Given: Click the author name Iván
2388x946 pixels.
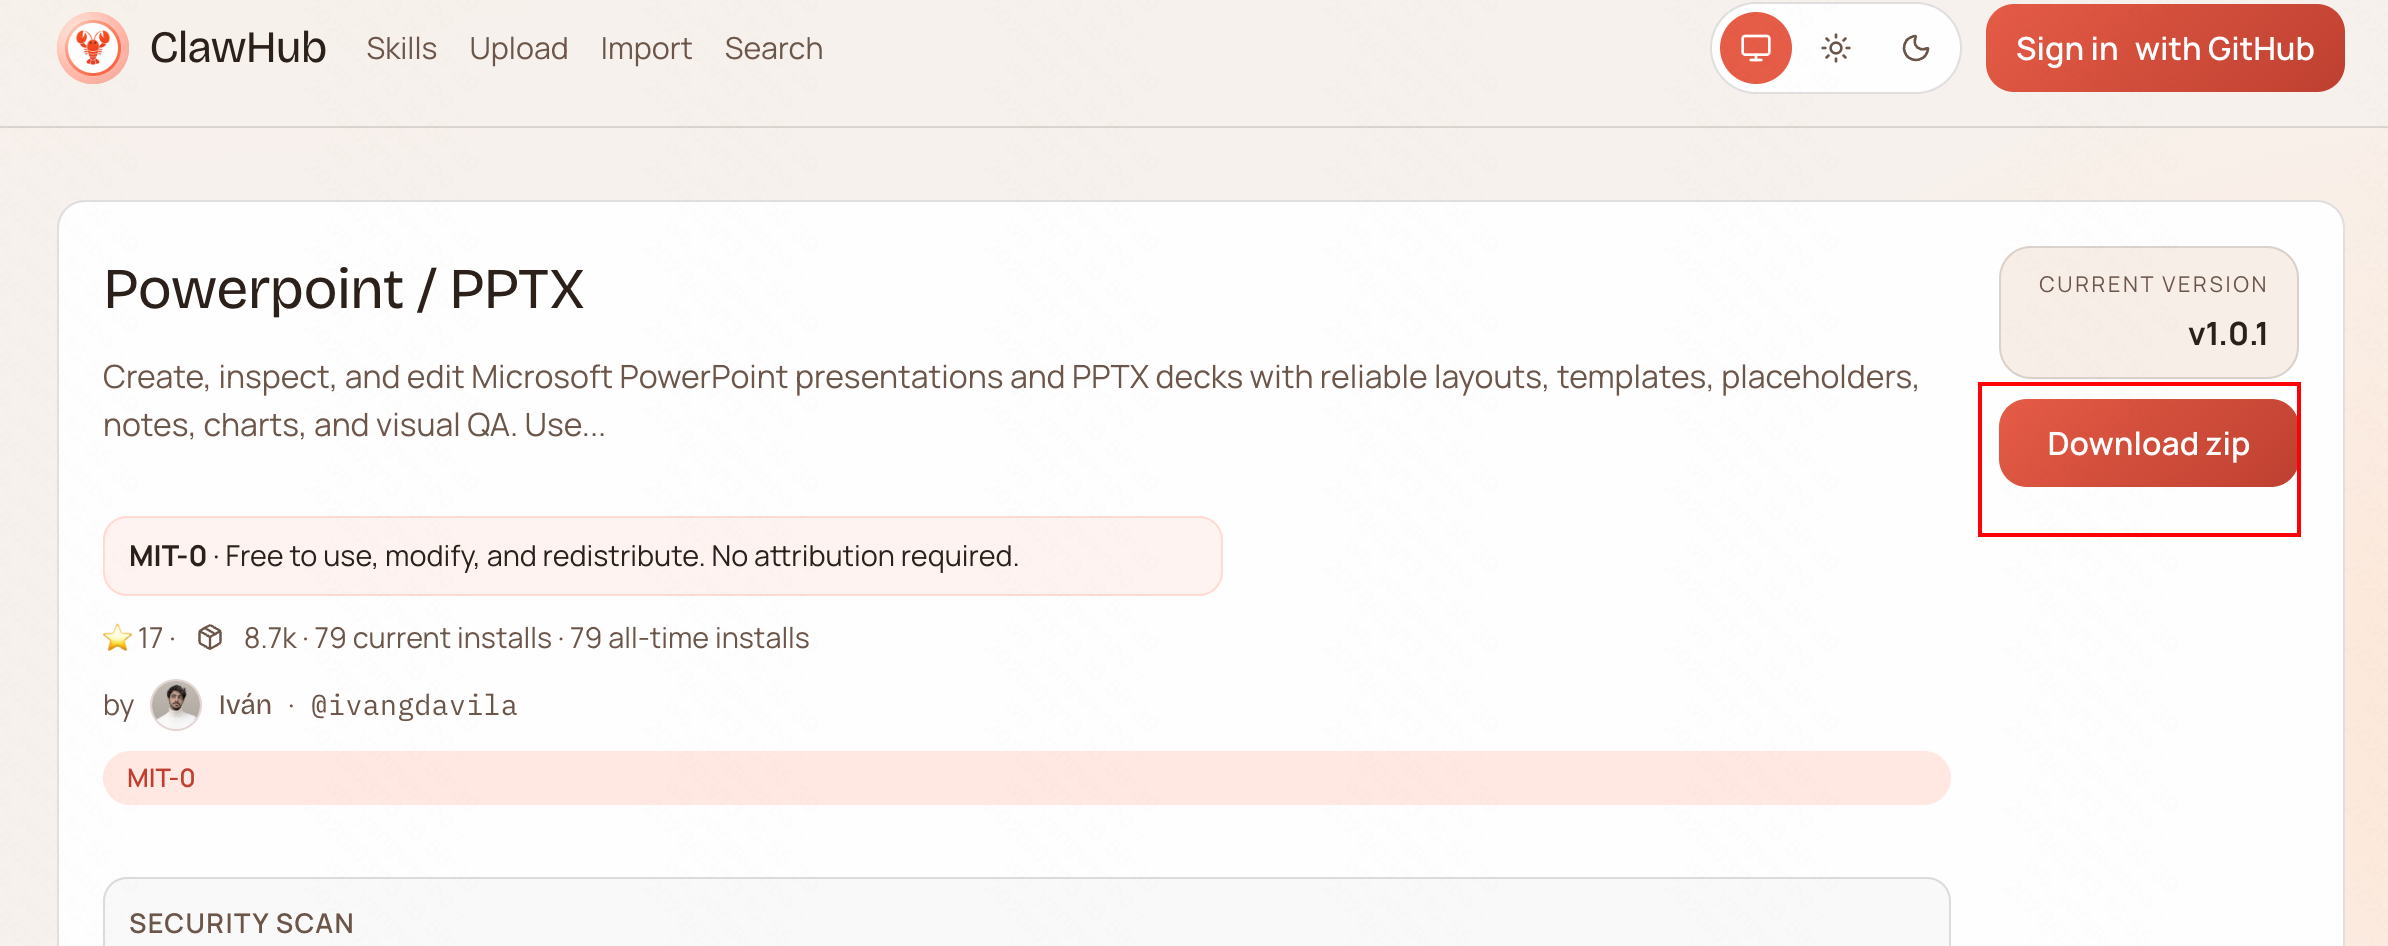Looking at the screenshot, I should tap(245, 705).
